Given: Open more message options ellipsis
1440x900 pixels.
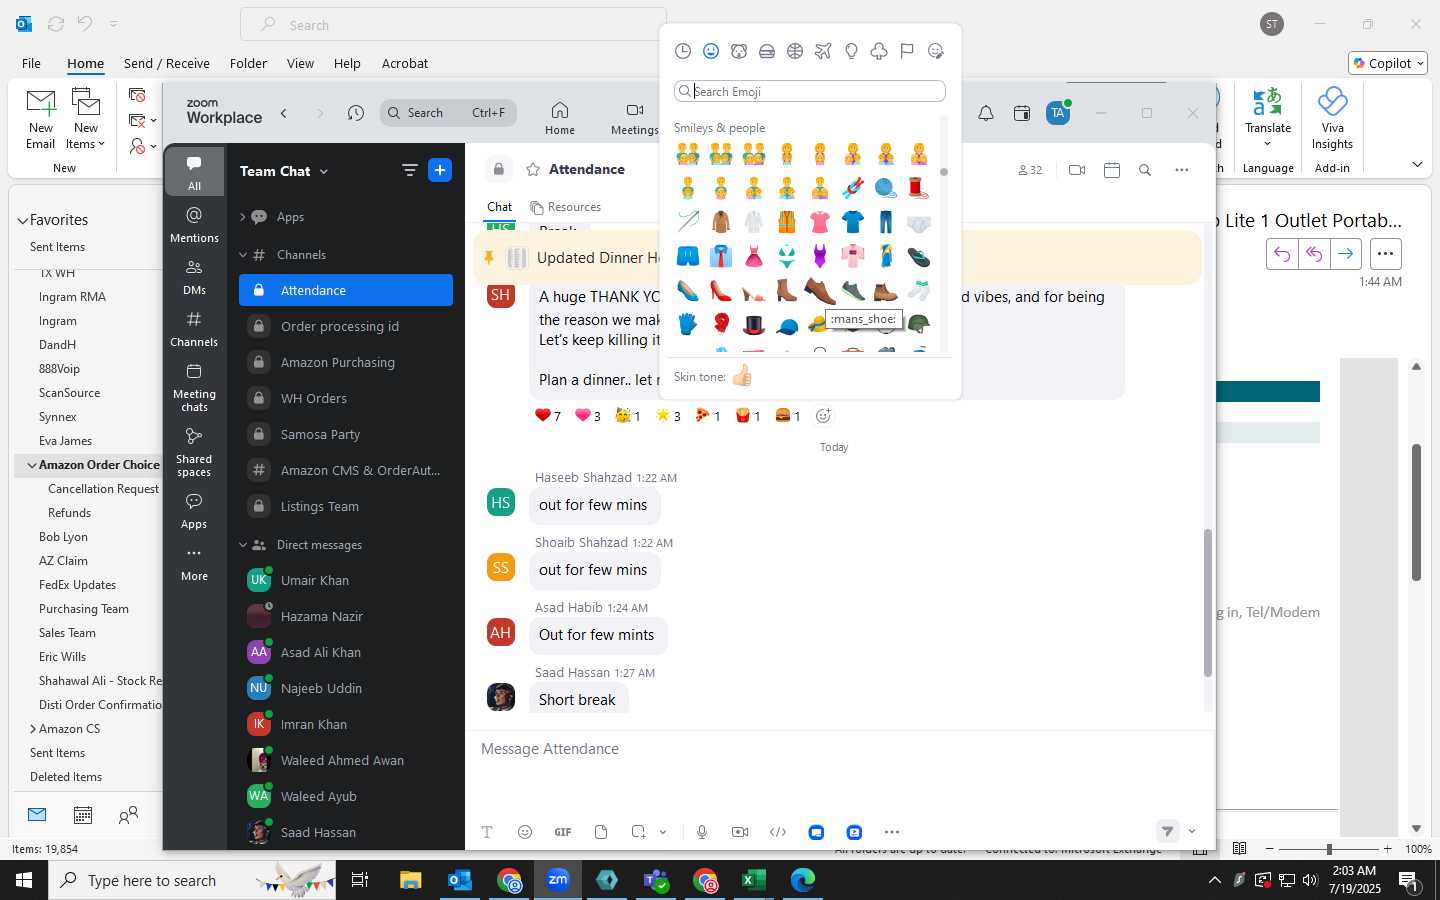Looking at the screenshot, I should click(x=892, y=832).
